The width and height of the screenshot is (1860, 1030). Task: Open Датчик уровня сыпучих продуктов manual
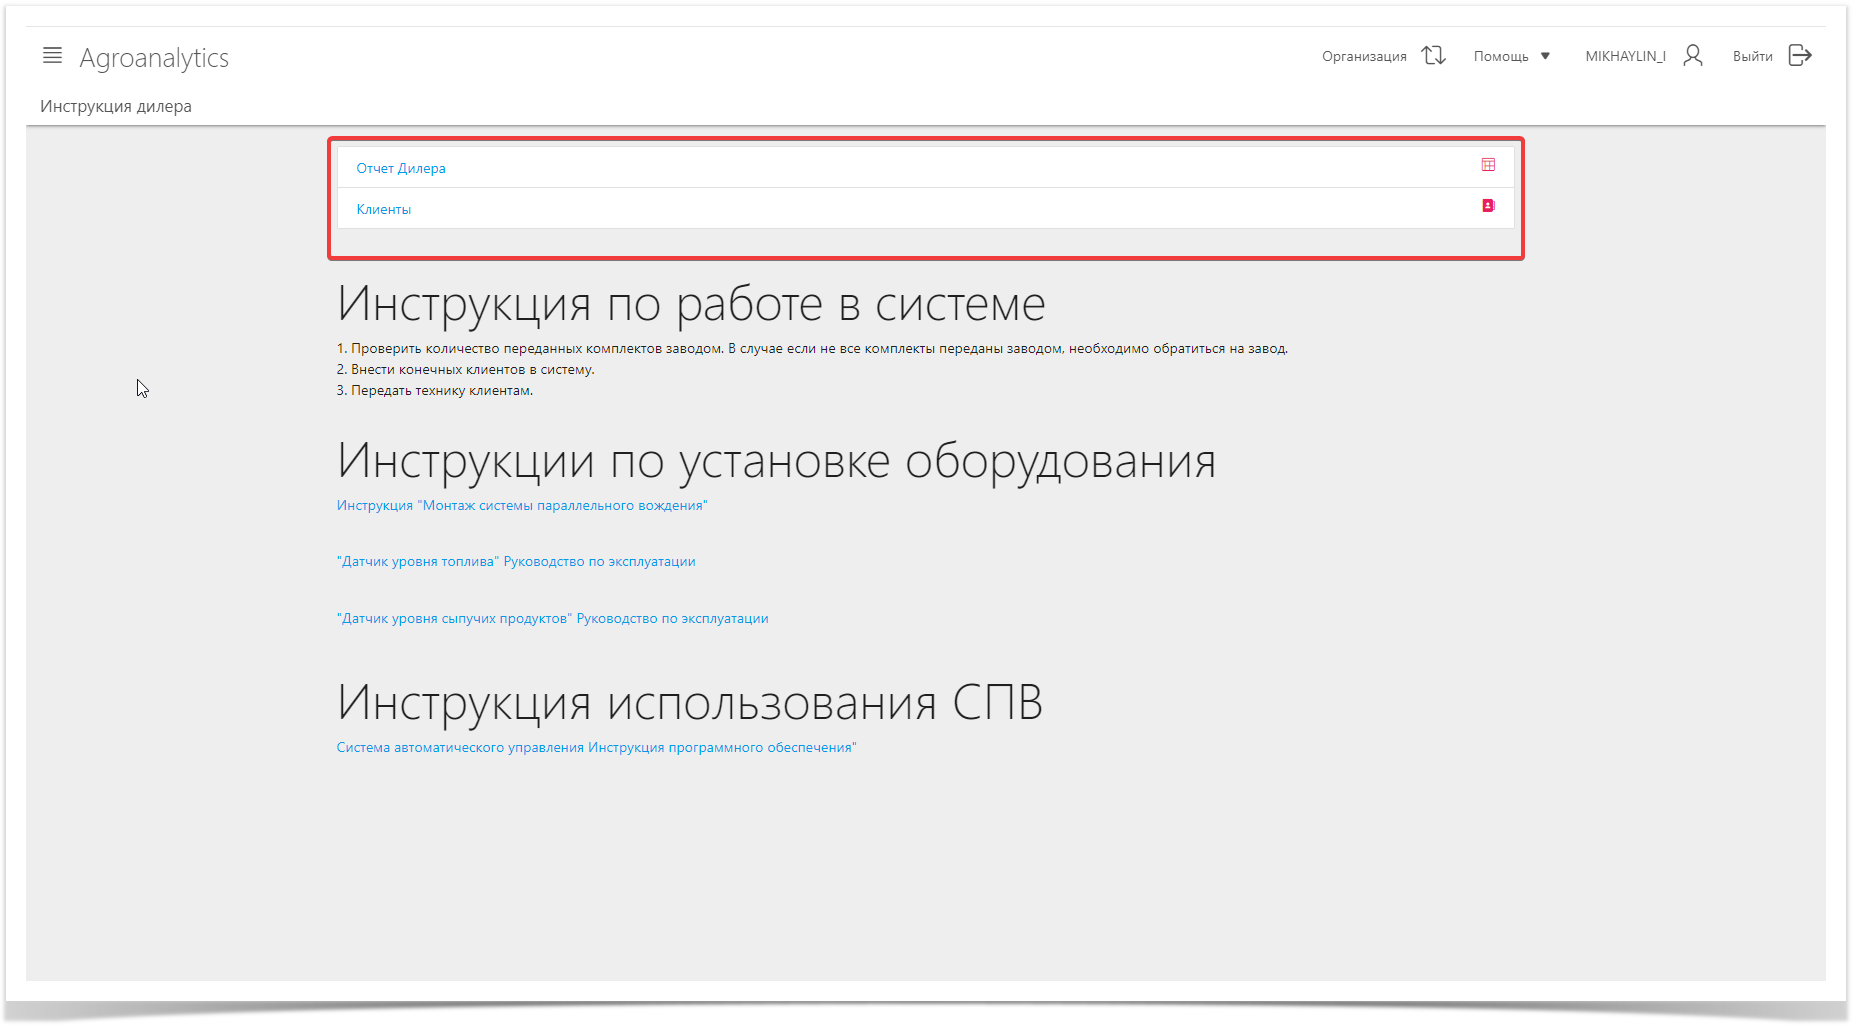pos(552,619)
